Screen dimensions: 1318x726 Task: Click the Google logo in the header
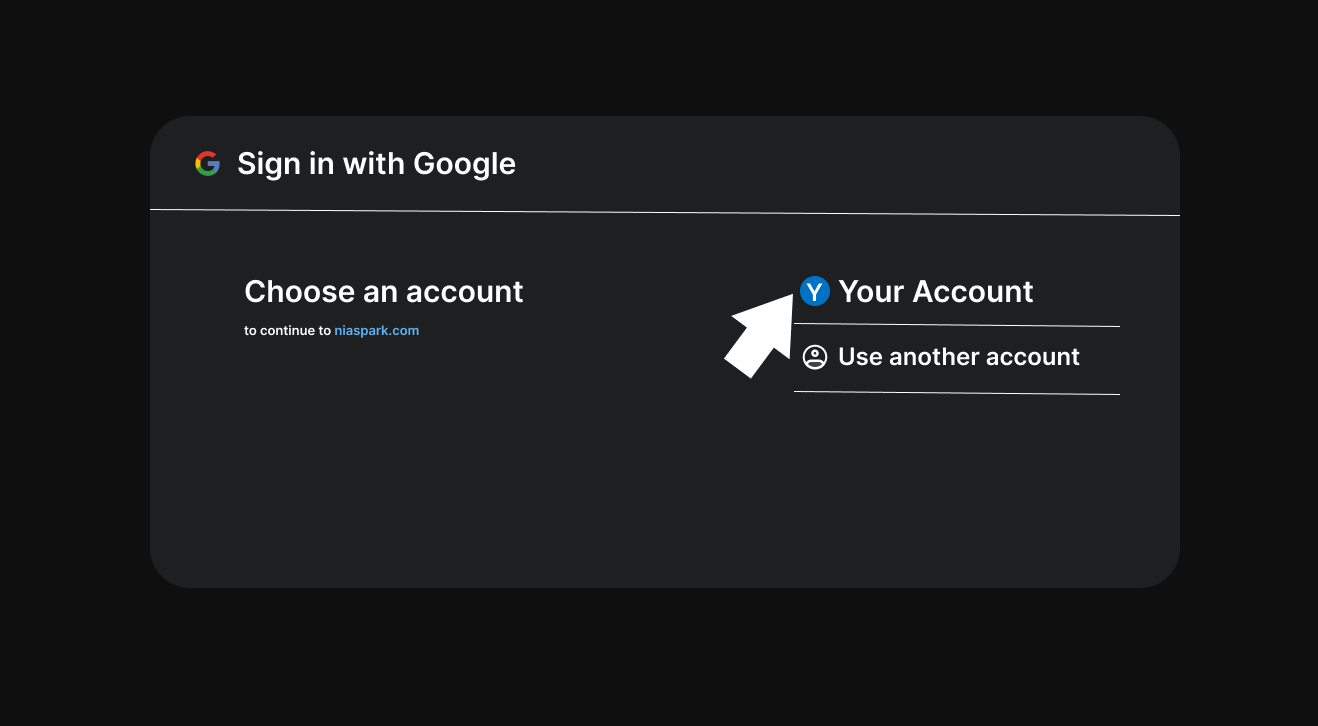[x=207, y=164]
